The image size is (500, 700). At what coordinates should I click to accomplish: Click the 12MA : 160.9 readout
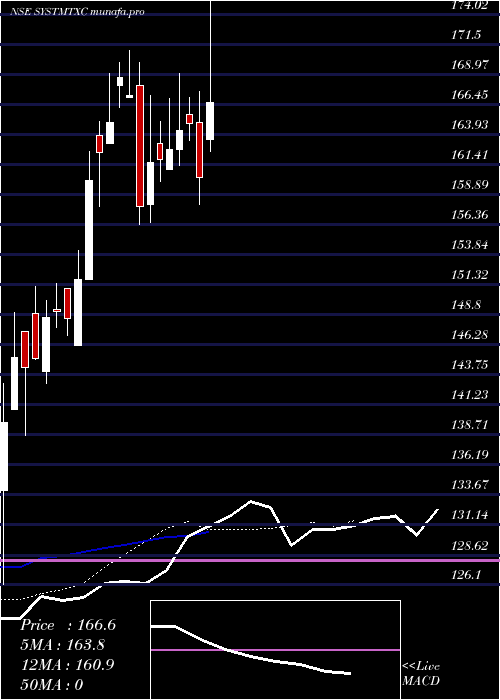coord(67,665)
